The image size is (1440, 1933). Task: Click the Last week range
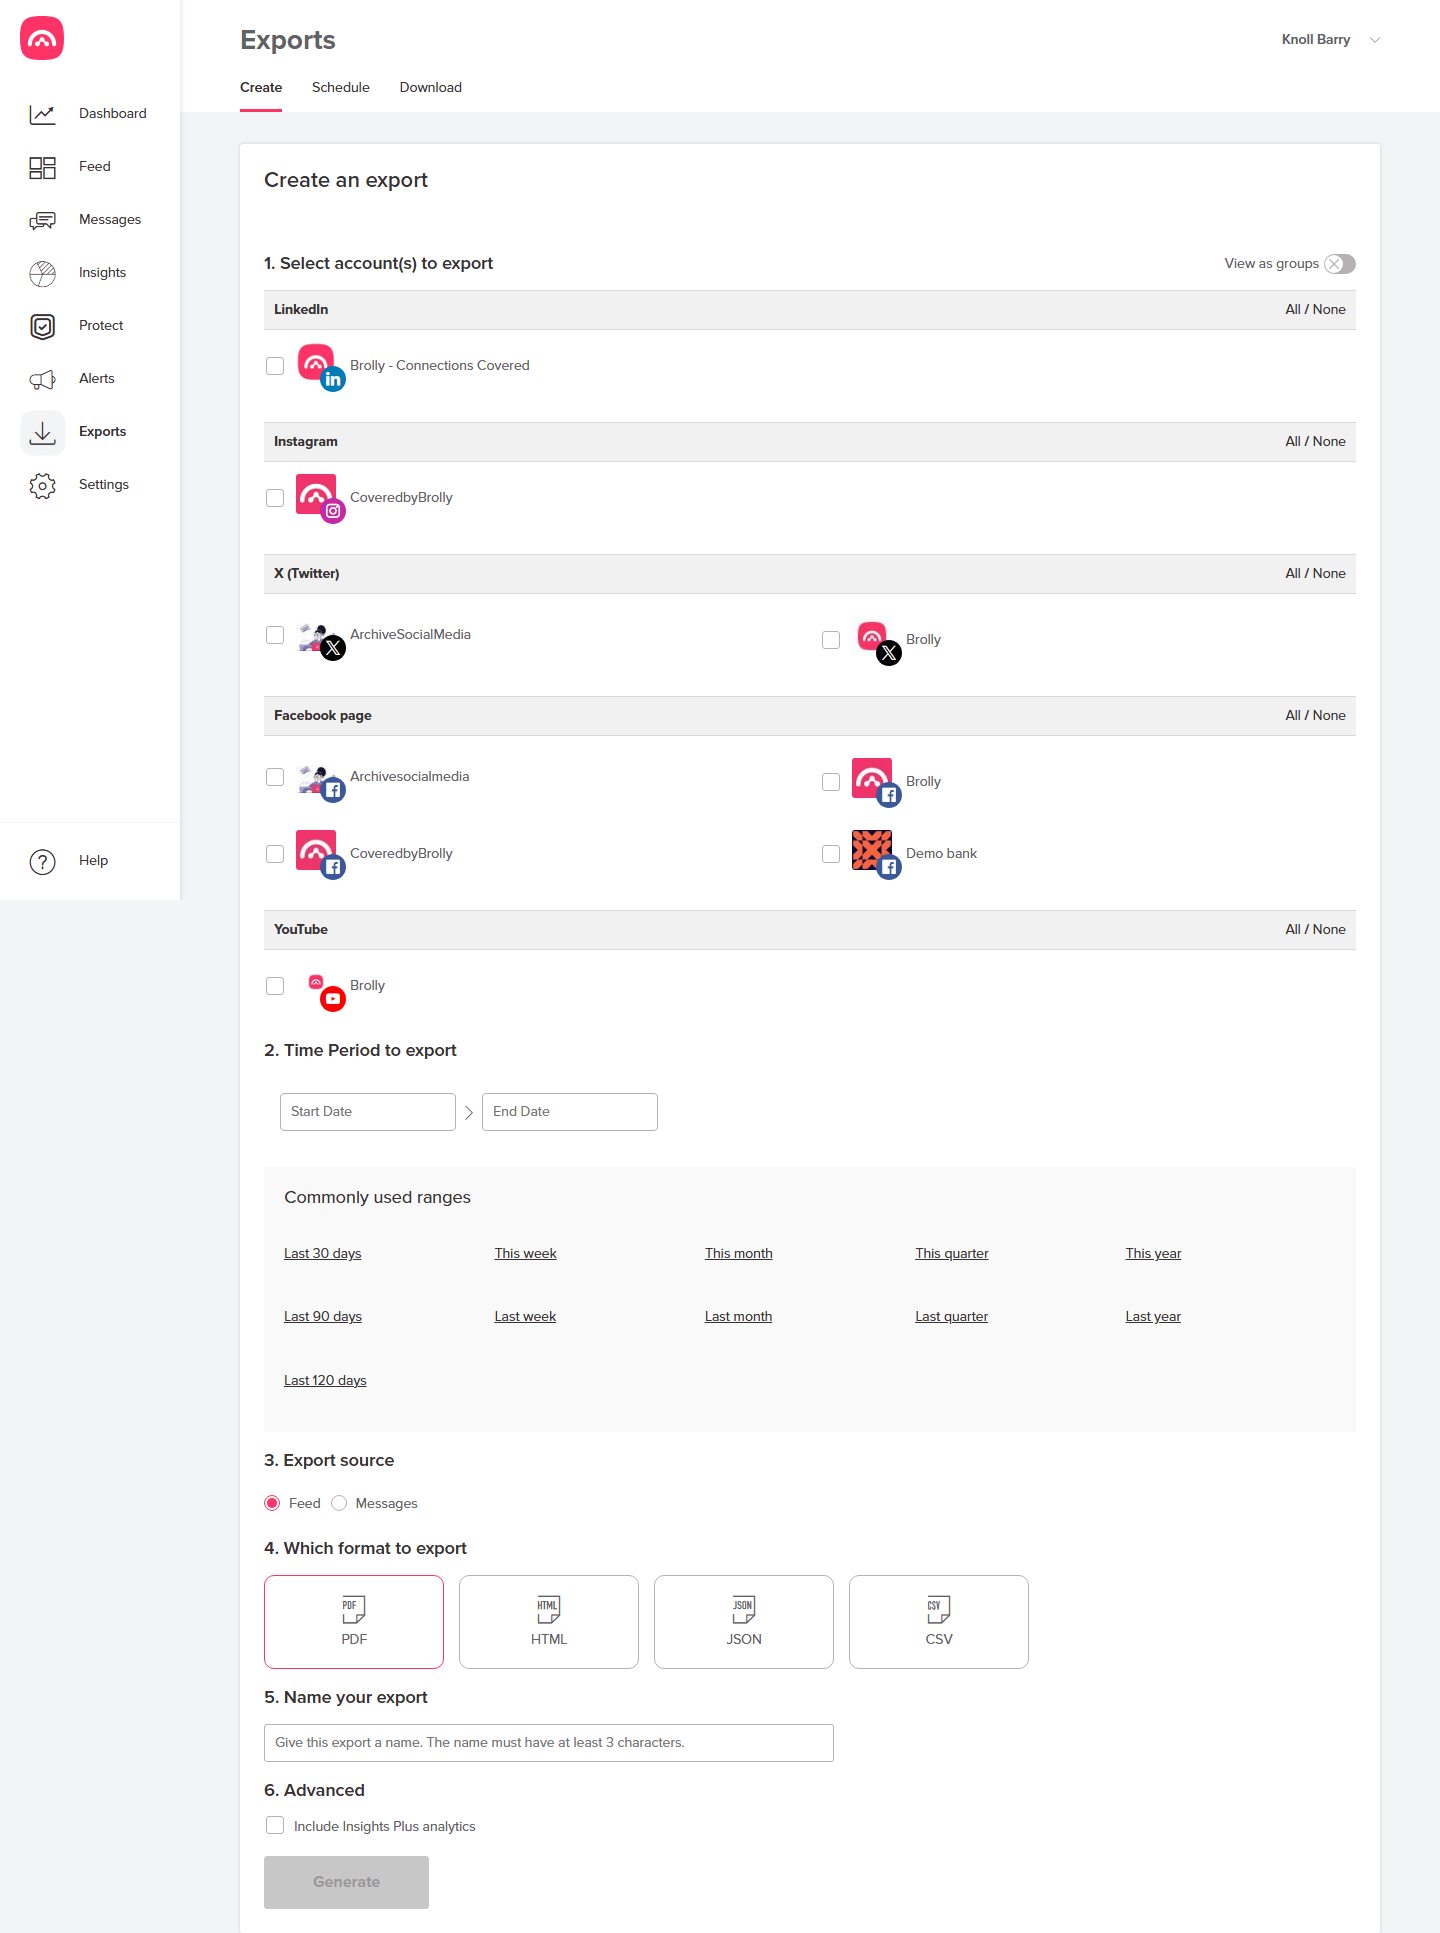[525, 1317]
